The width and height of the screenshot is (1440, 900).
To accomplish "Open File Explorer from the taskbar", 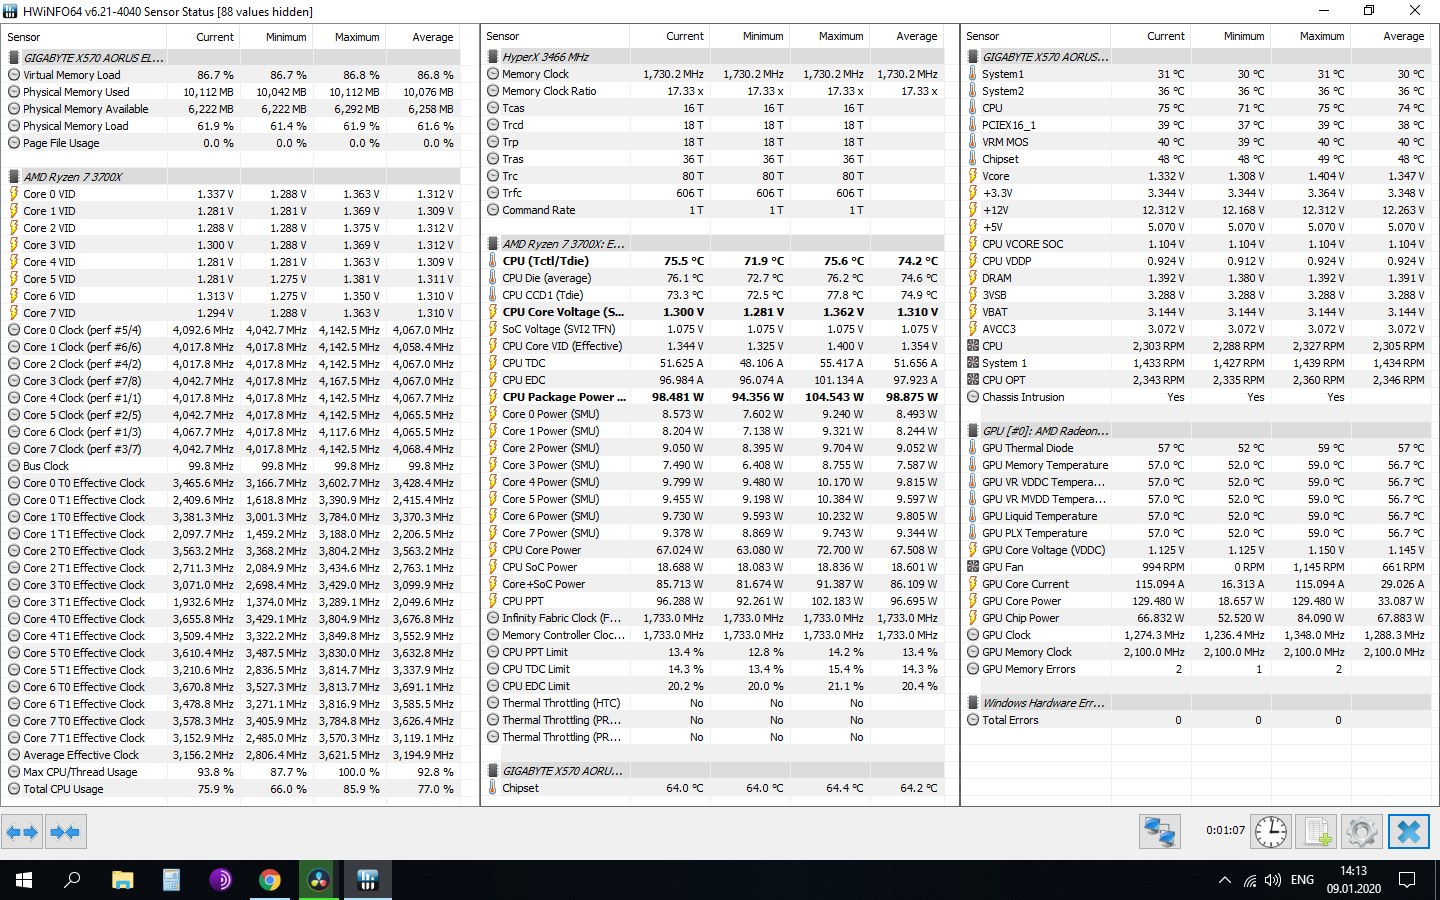I will 122,880.
